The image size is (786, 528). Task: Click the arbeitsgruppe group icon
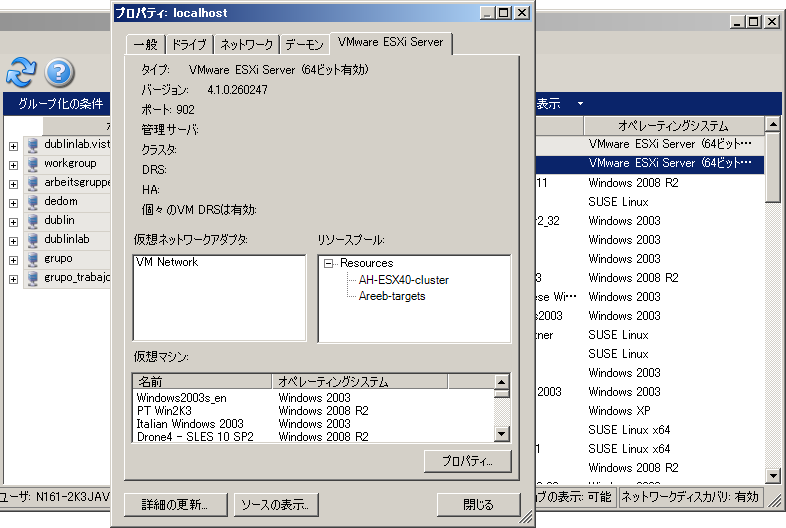point(32,183)
